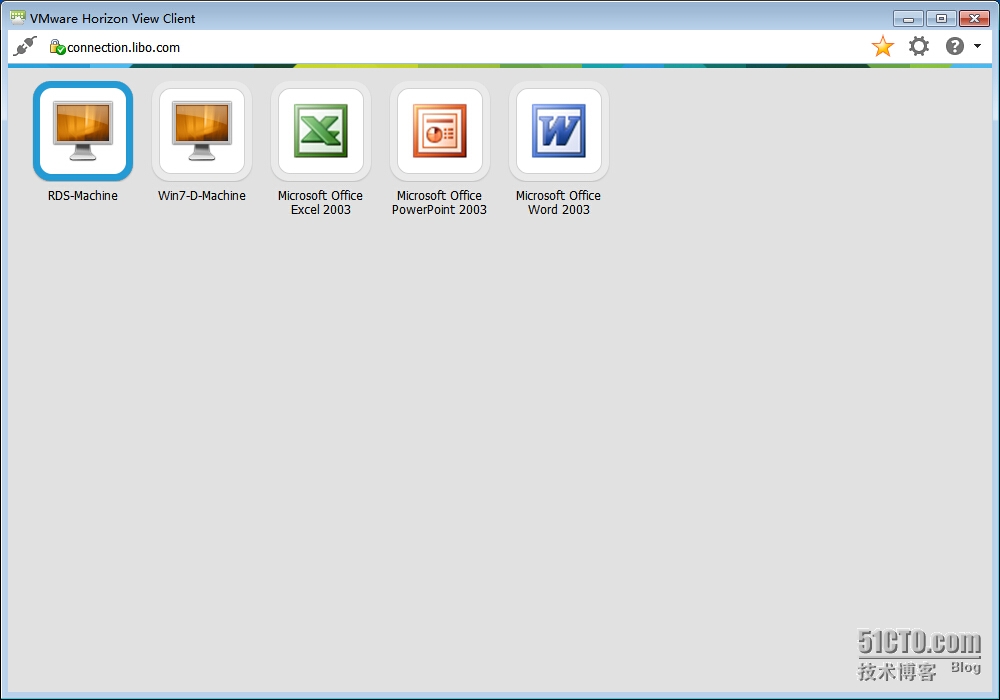
Task: Click the Microsoft Office Excel 2003 label
Action: [x=321, y=203]
